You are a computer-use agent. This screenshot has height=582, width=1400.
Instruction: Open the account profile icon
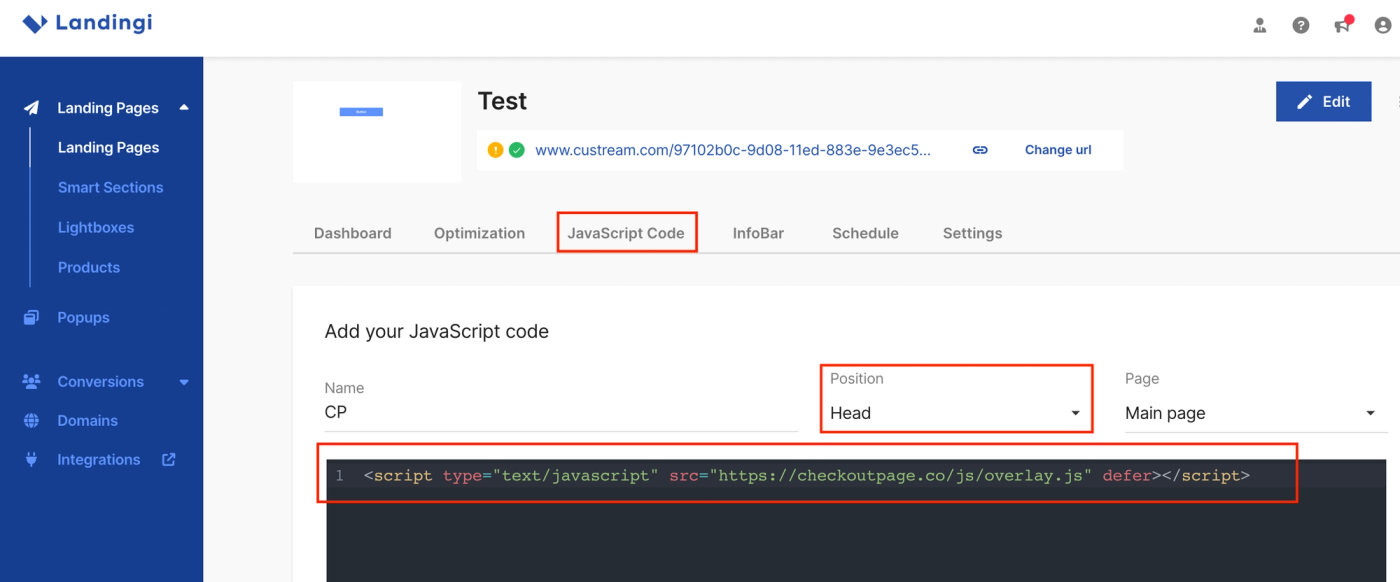pos(1383,25)
